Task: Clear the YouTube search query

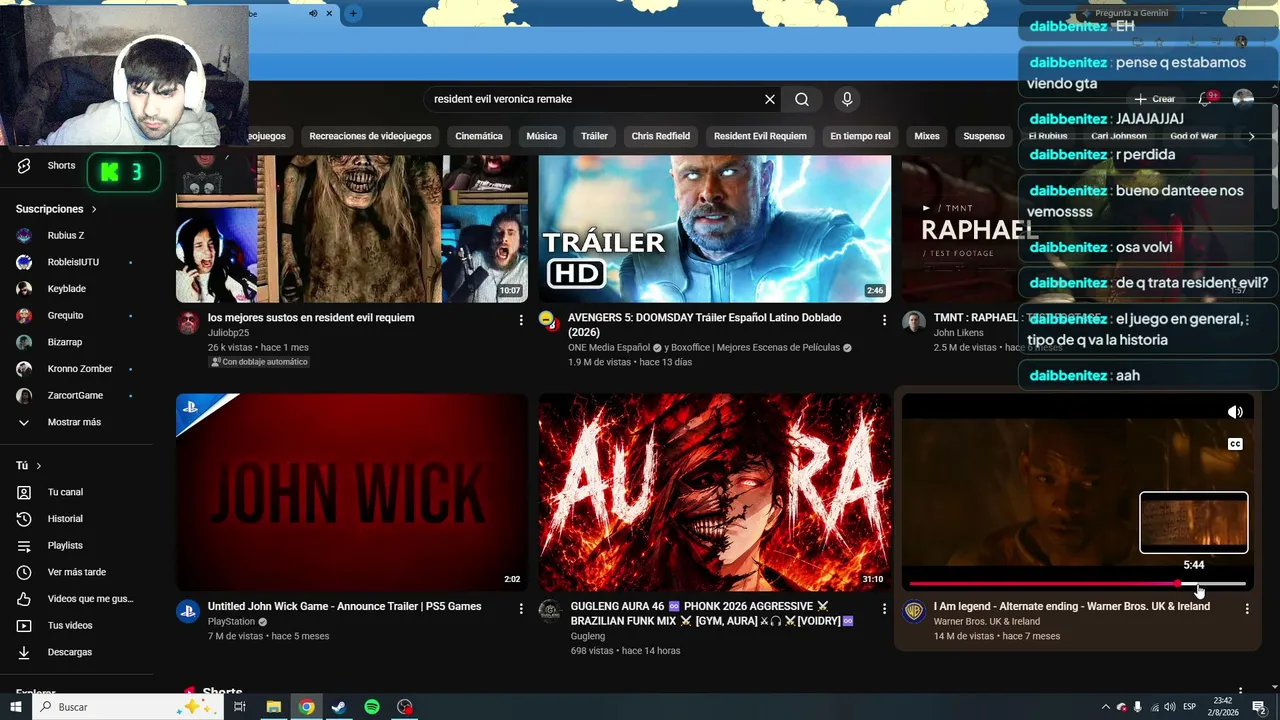Action: tap(770, 99)
